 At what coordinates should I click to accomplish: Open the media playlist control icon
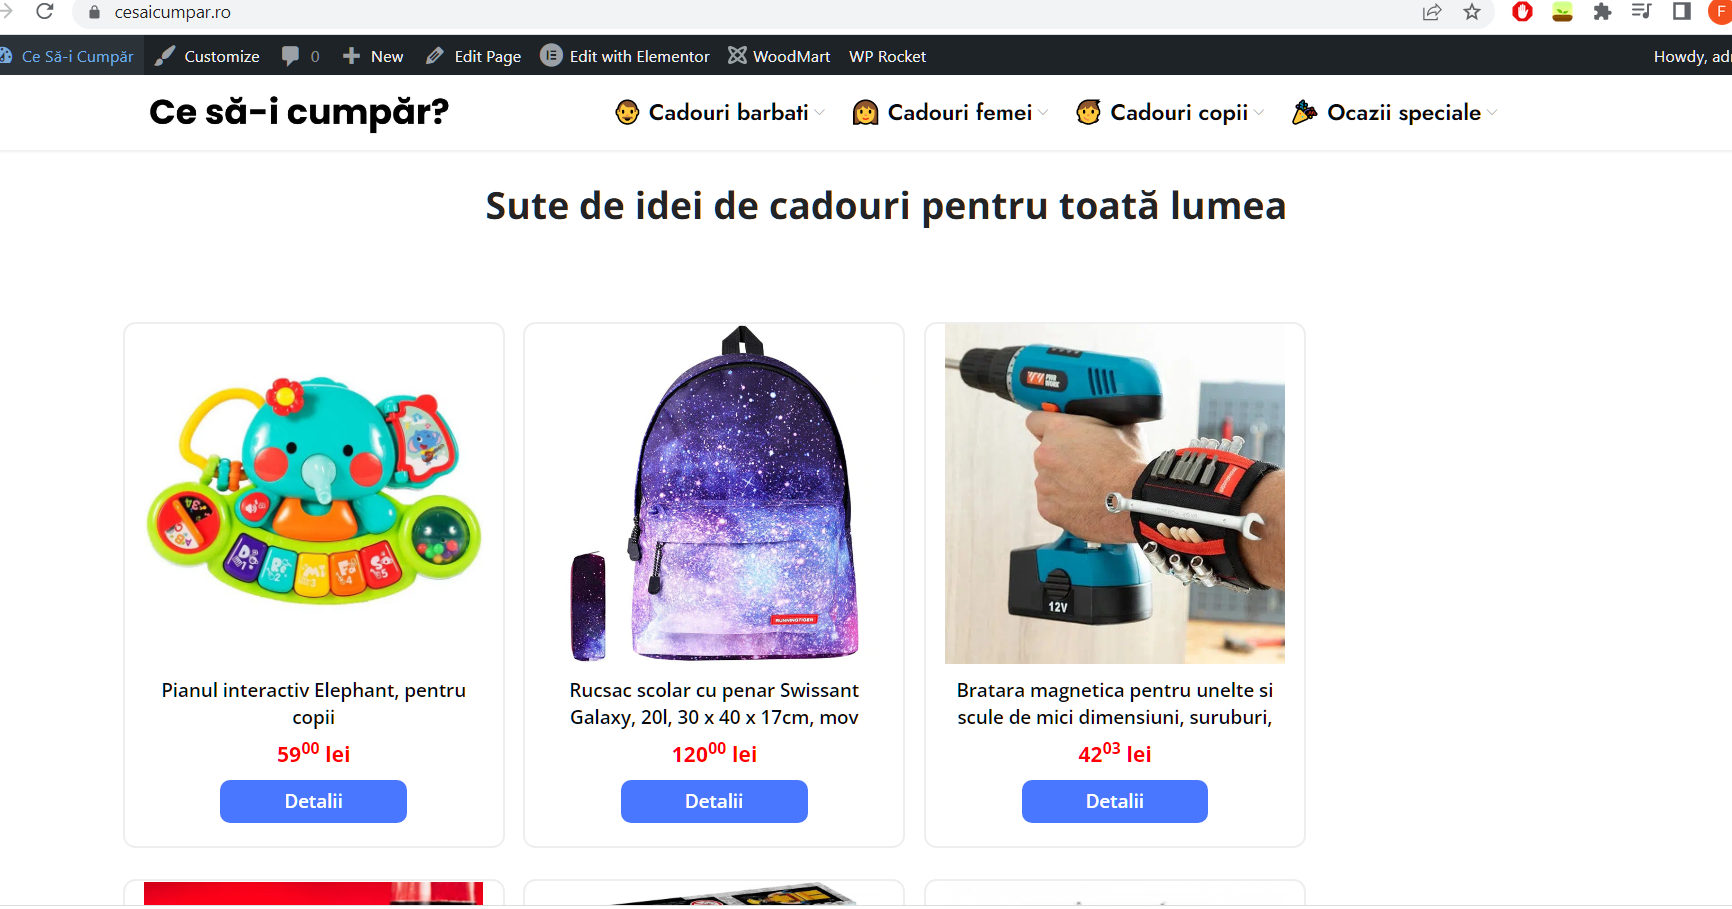(x=1642, y=12)
